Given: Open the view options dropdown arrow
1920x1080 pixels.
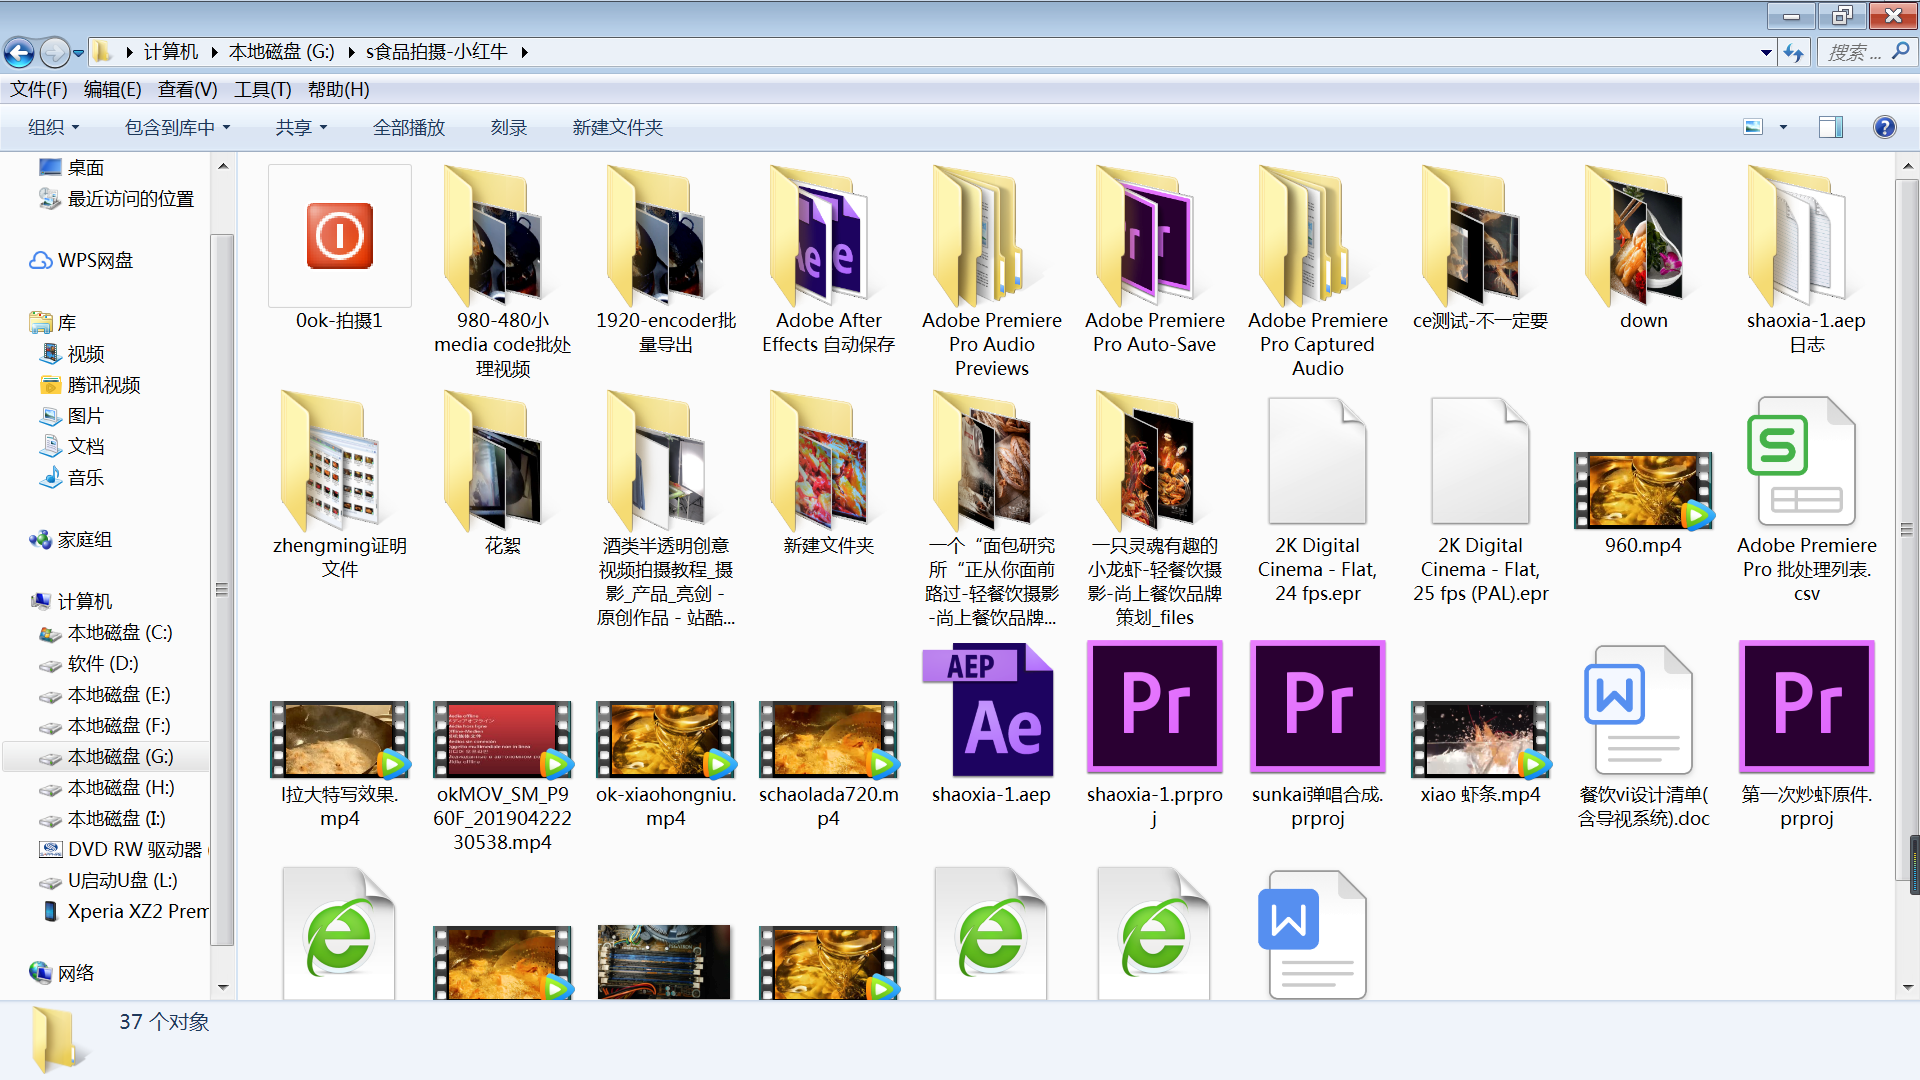Looking at the screenshot, I should tap(1783, 127).
